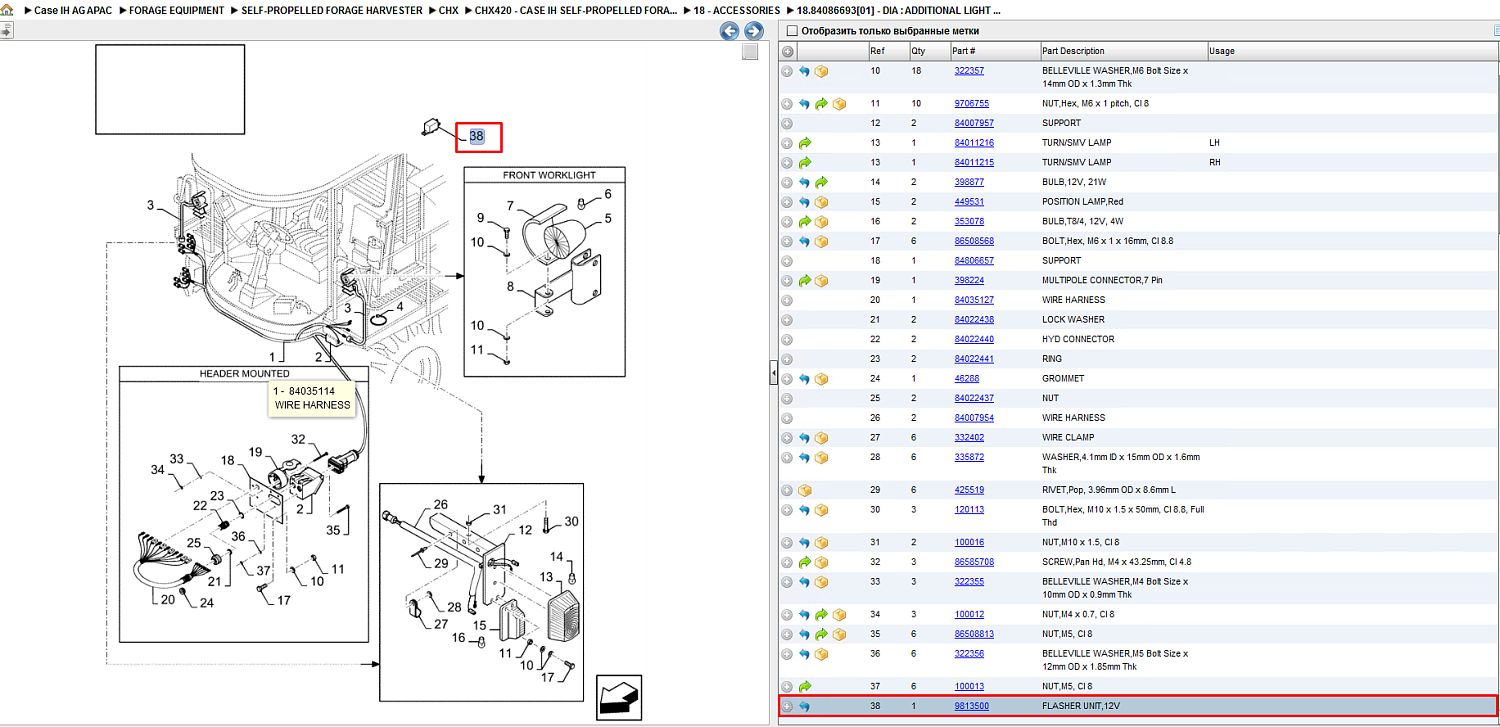This screenshot has height=727, width=1500.
Task: Open the 'FORAGE EQUIPMENT' breadcrumb
Action: tap(177, 10)
